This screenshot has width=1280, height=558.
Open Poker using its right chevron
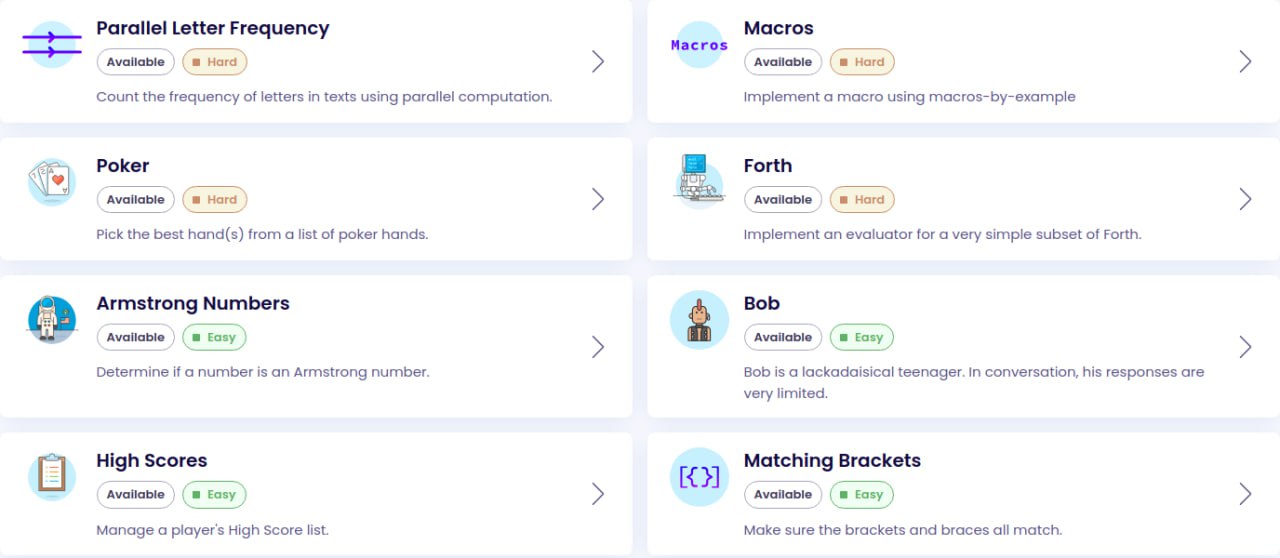click(598, 199)
